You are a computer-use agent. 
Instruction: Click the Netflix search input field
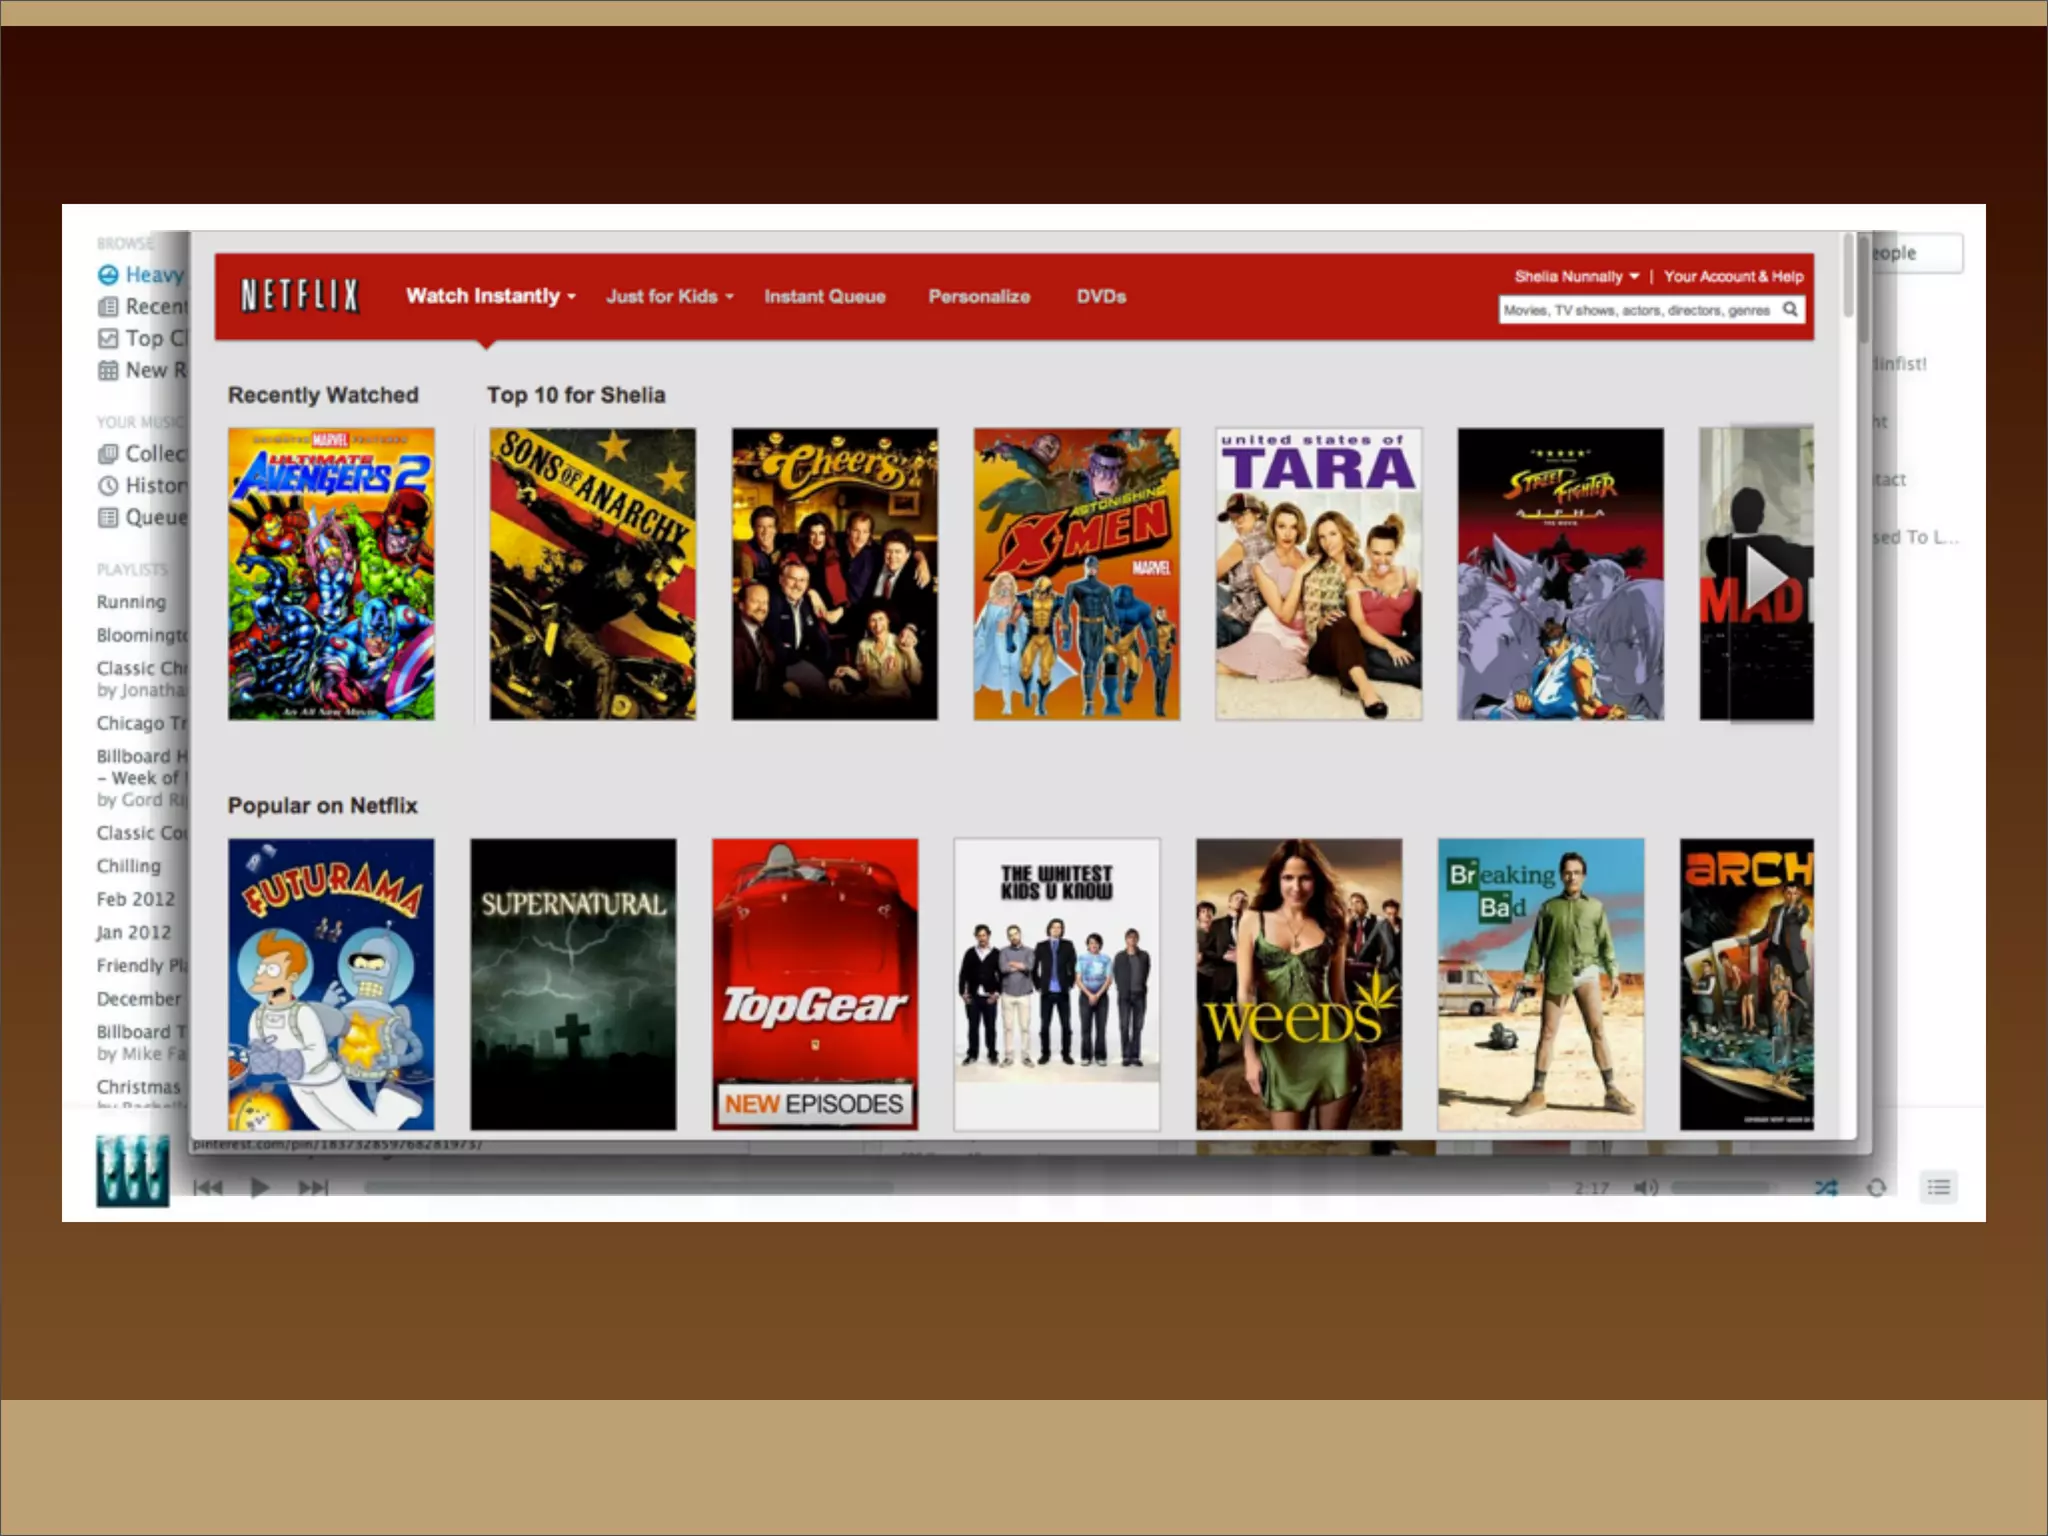point(1637,310)
